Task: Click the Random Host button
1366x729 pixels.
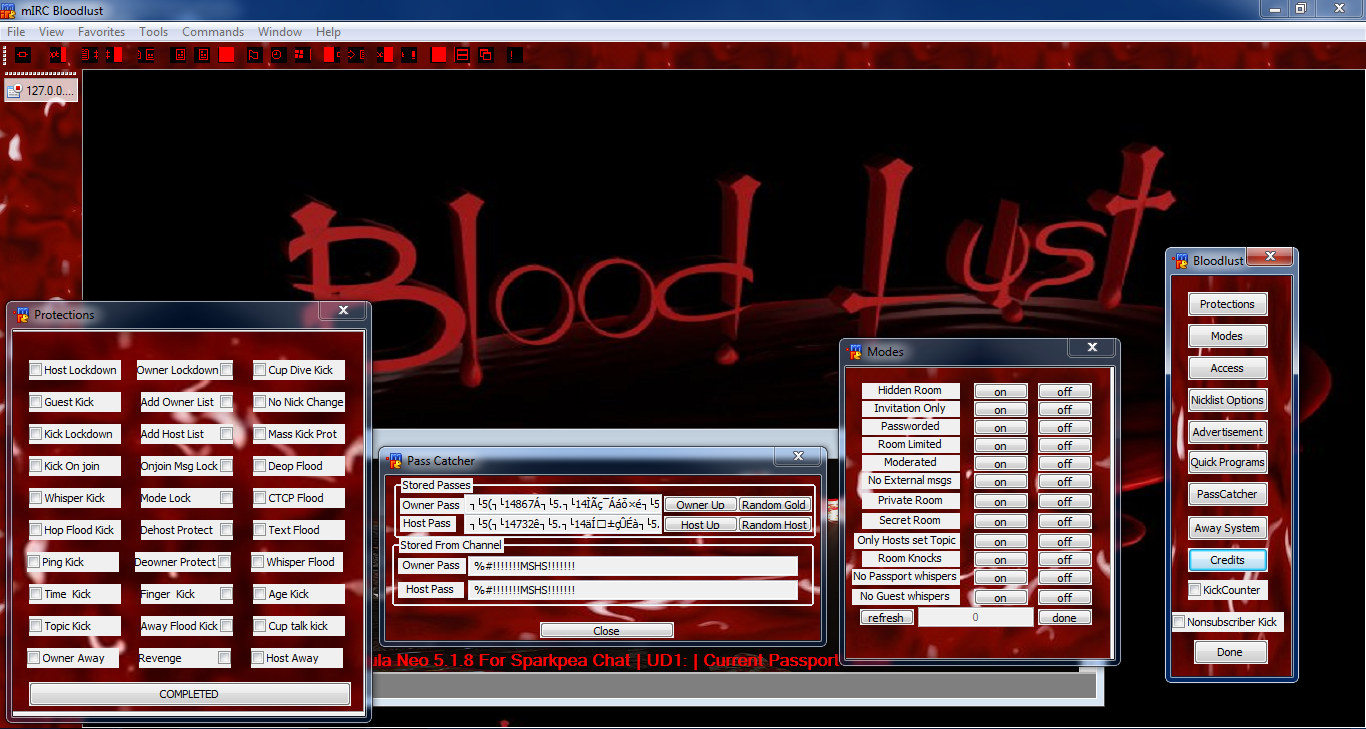Action: pyautogui.click(x=774, y=525)
